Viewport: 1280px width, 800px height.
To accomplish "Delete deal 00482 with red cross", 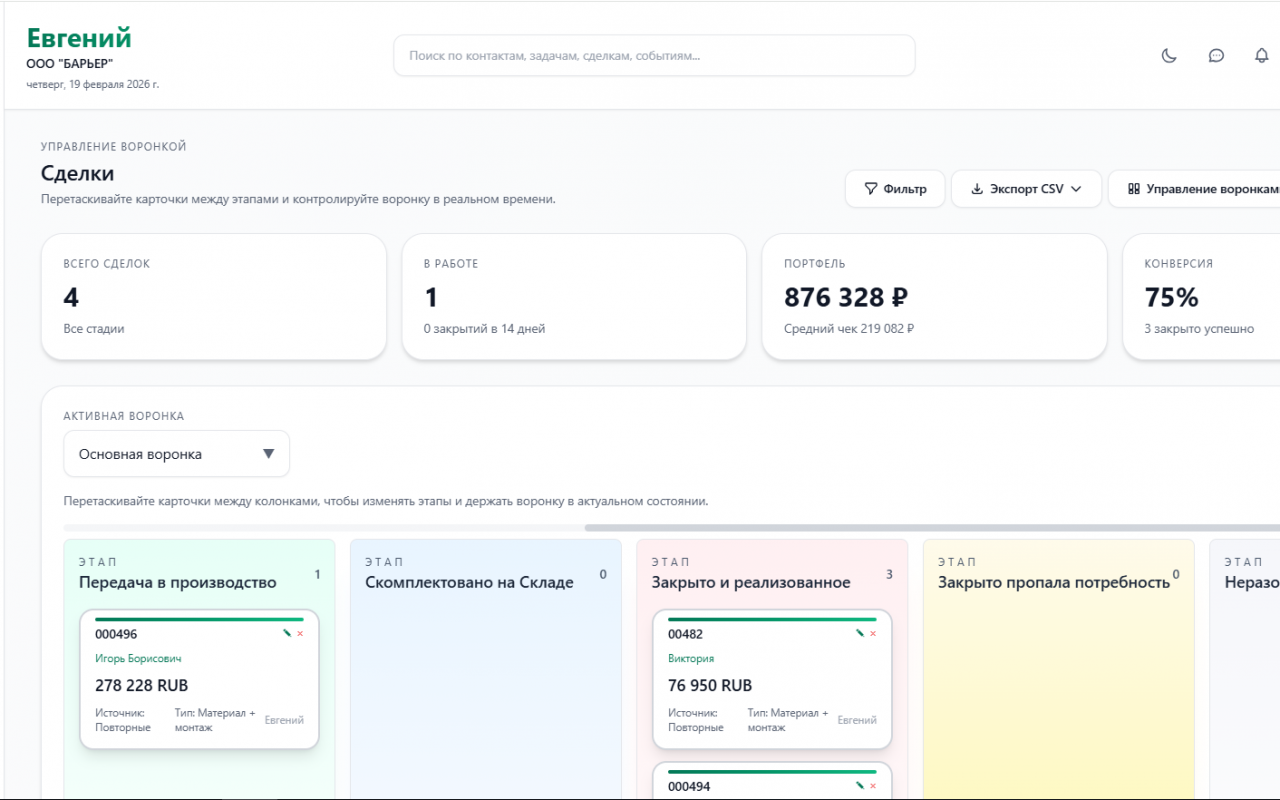I will coord(873,634).
